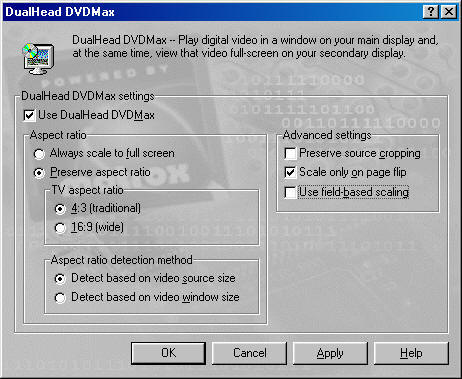Click the Aspect ratio detection method label
The width and height of the screenshot is (462, 379).
click(x=122, y=260)
